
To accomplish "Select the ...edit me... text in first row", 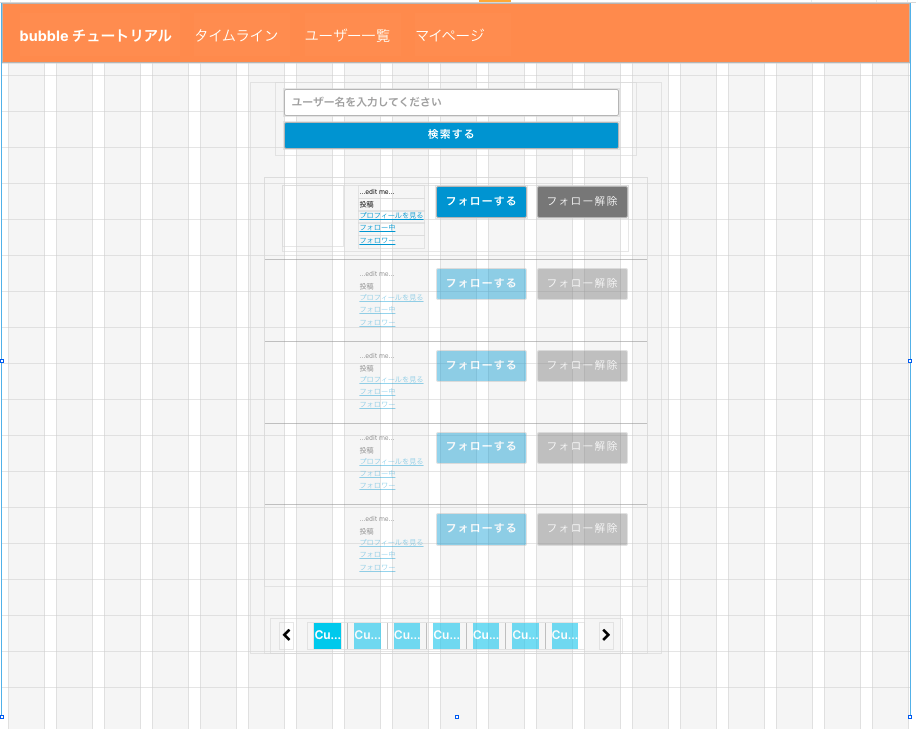I will coord(377,192).
